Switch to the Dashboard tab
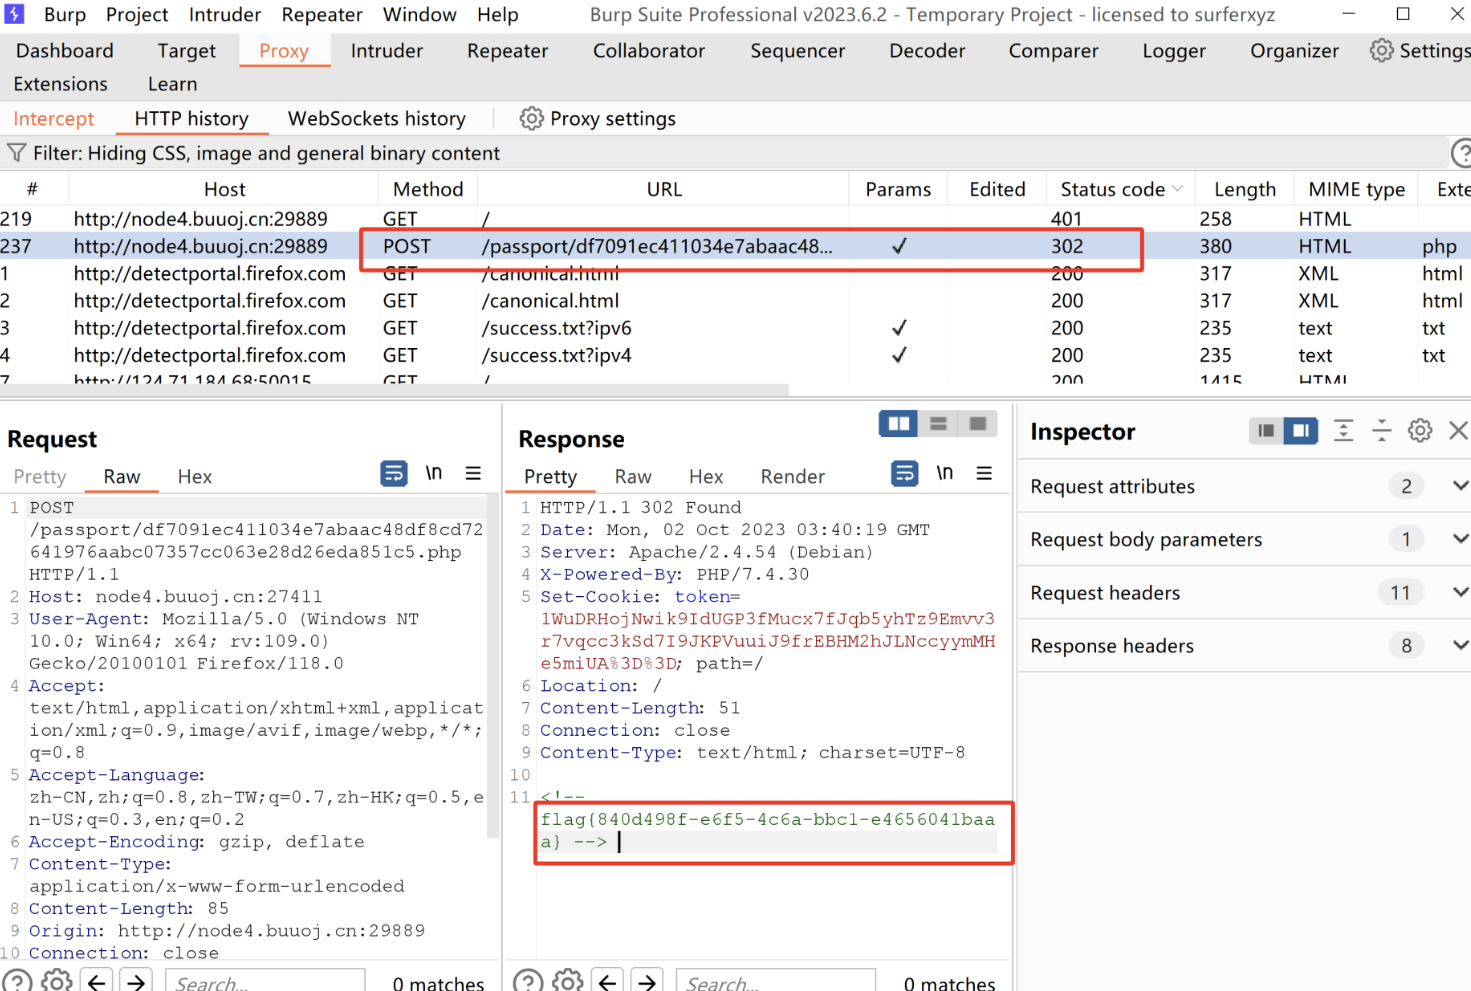This screenshot has height=991, width=1471. coord(65,50)
